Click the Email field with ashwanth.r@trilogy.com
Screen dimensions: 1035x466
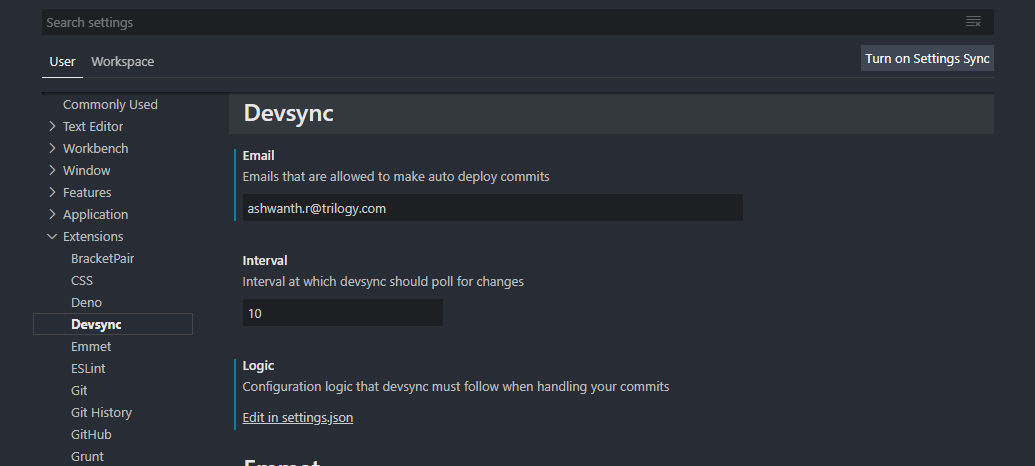[x=492, y=208]
